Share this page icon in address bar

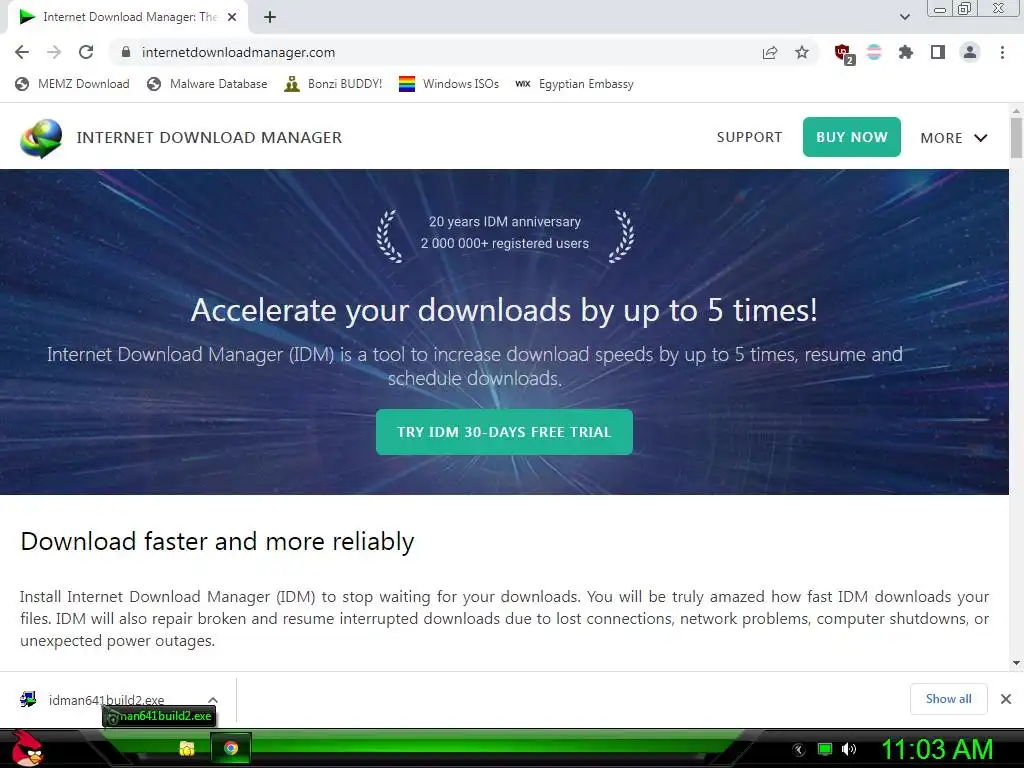[770, 52]
